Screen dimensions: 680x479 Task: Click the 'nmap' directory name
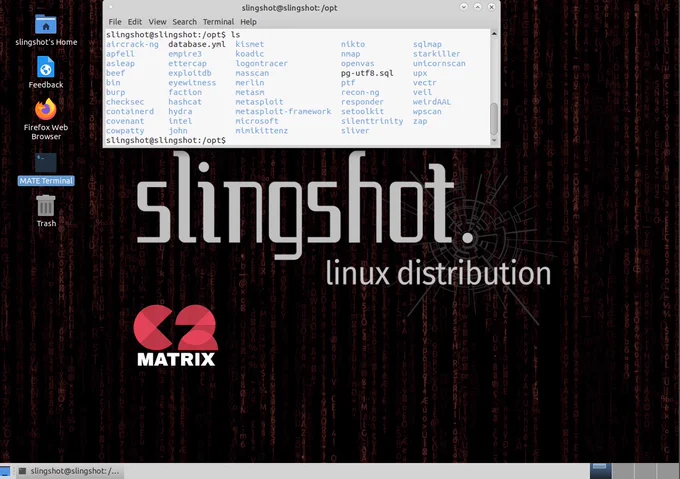coord(350,54)
